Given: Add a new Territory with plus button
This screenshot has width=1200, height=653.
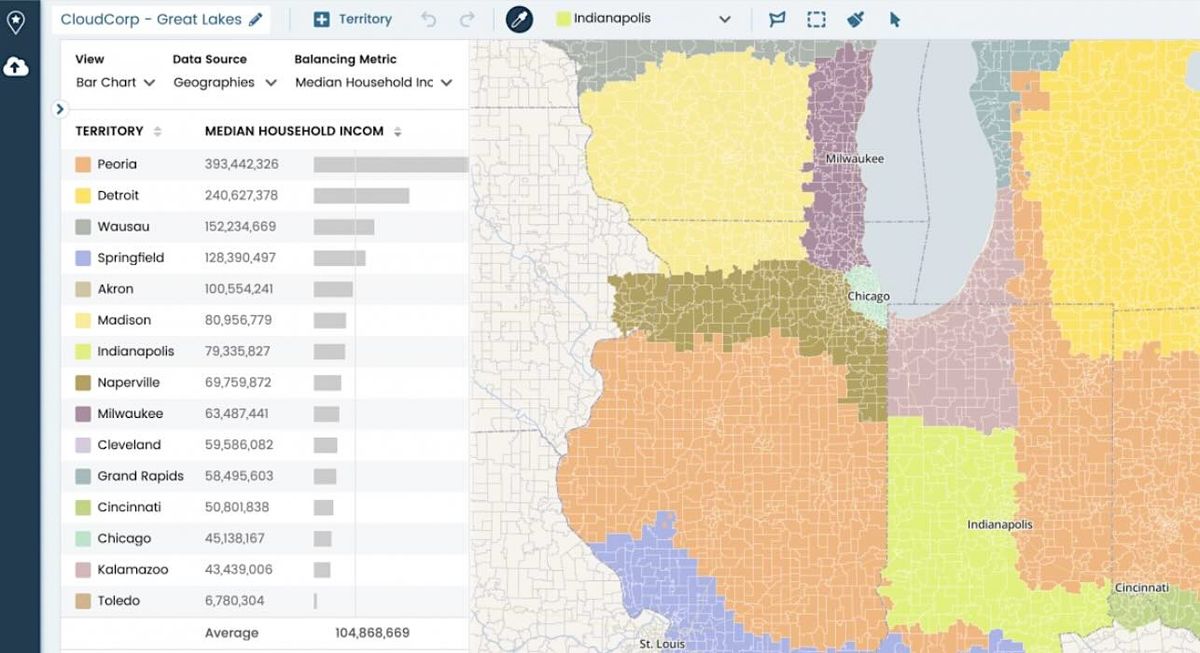Looking at the screenshot, I should click(352, 19).
